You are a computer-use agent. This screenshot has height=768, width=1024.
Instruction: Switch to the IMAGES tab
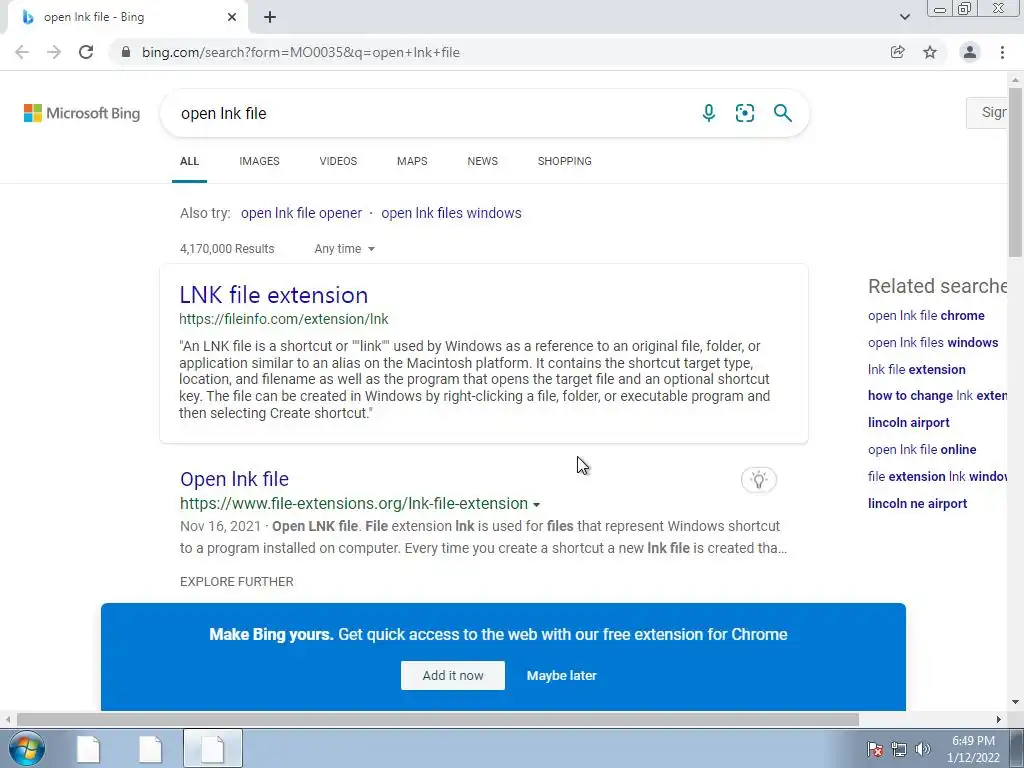(259, 161)
